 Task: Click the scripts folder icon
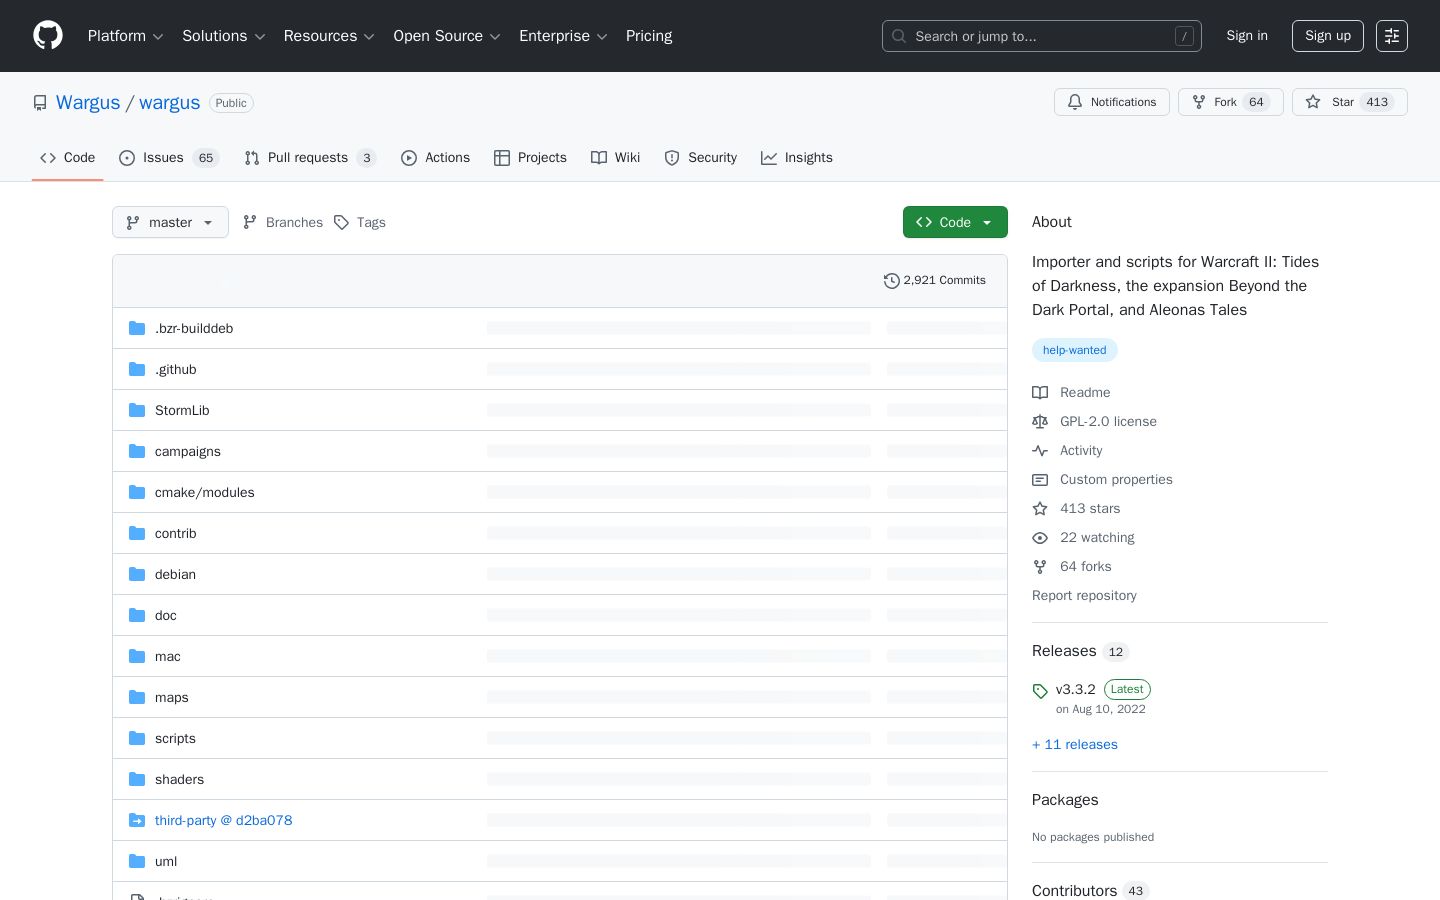(137, 738)
